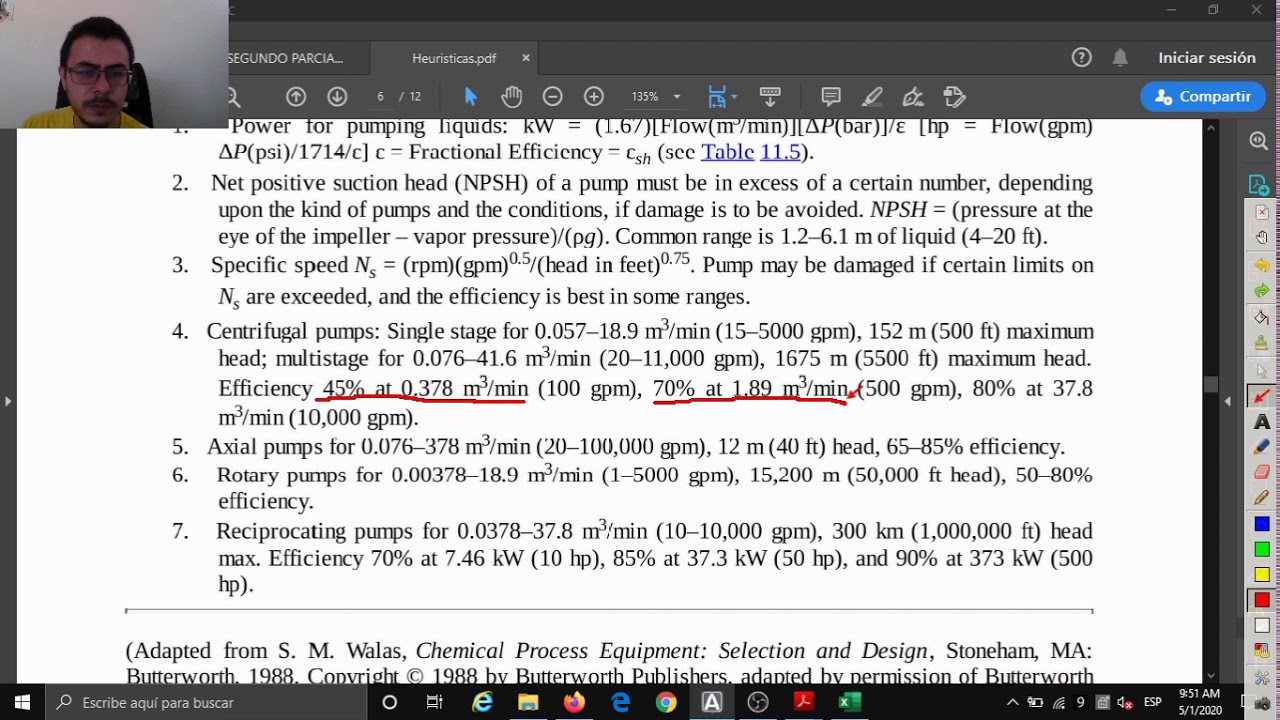Choose the stamp tool in annotation palette

[x=1262, y=343]
